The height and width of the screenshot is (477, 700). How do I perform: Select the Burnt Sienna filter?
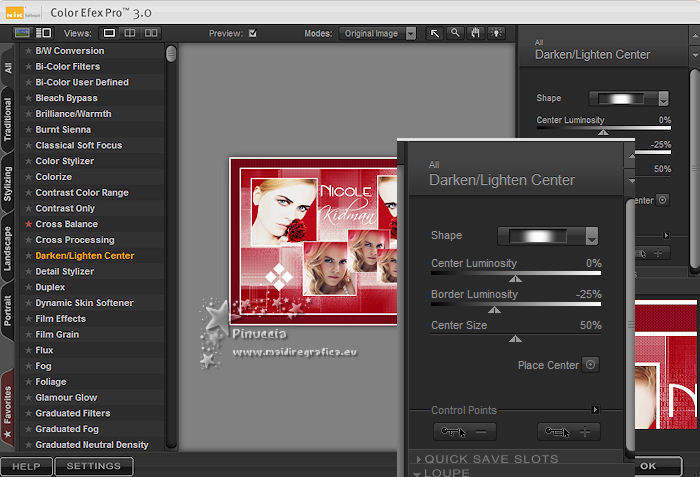pos(63,130)
